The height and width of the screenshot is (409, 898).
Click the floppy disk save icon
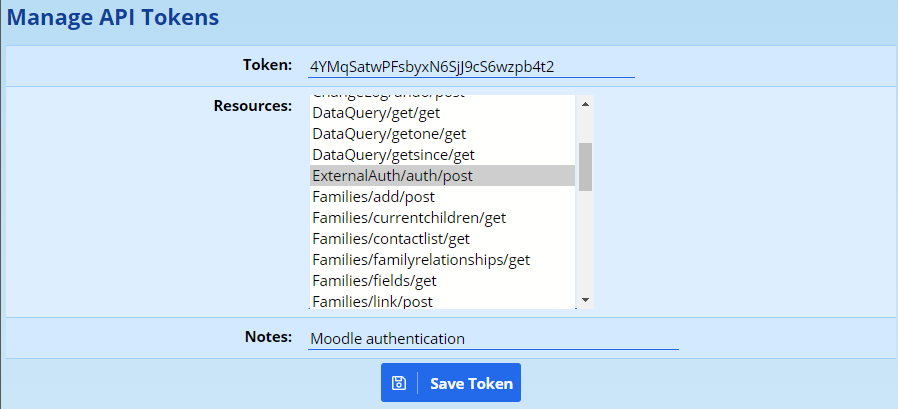[398, 383]
